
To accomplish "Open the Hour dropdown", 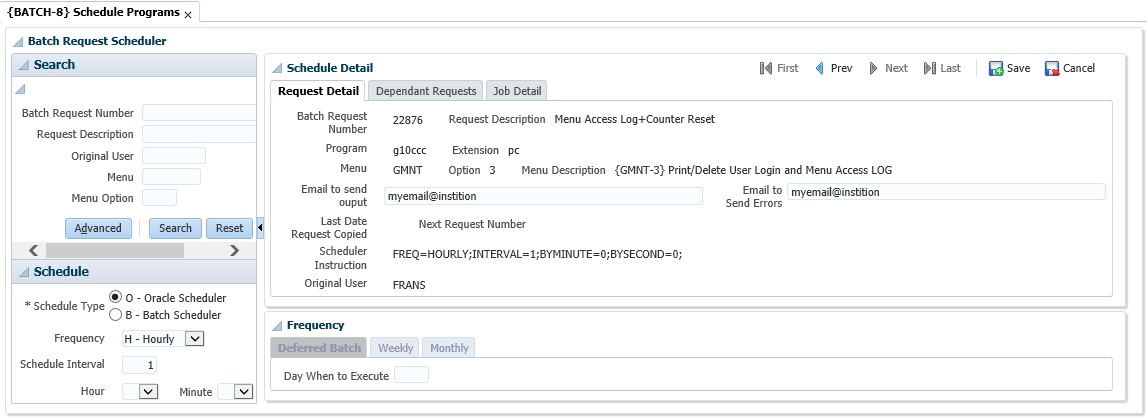I will coord(149,392).
